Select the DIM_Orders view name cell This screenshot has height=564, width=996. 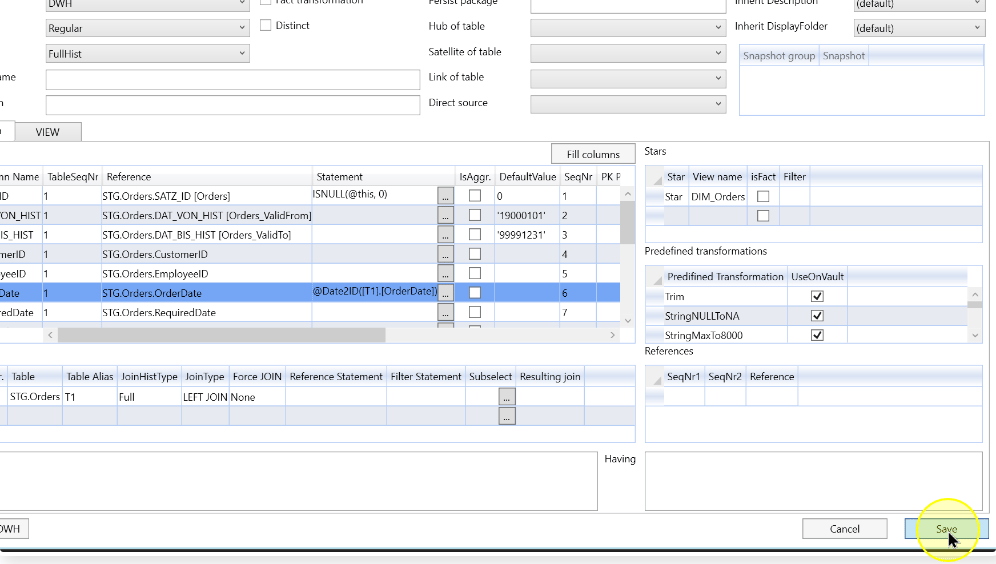click(x=717, y=197)
